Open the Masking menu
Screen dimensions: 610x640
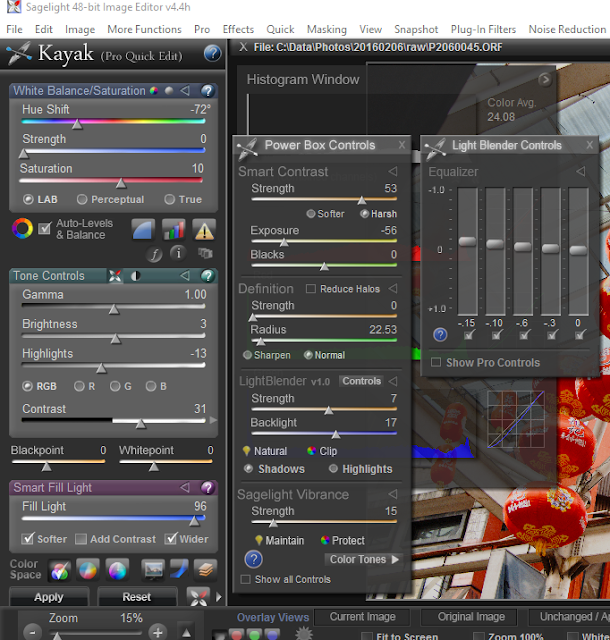pos(327,29)
